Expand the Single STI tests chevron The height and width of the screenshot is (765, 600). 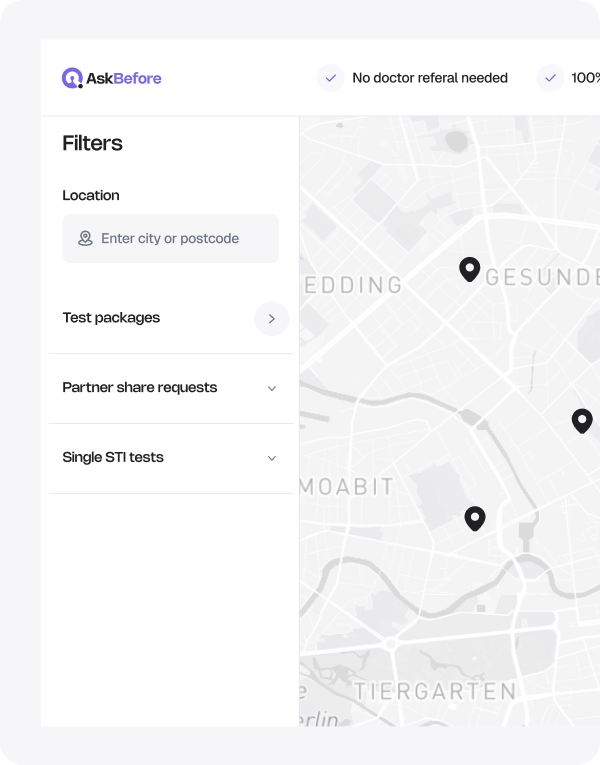pos(271,458)
